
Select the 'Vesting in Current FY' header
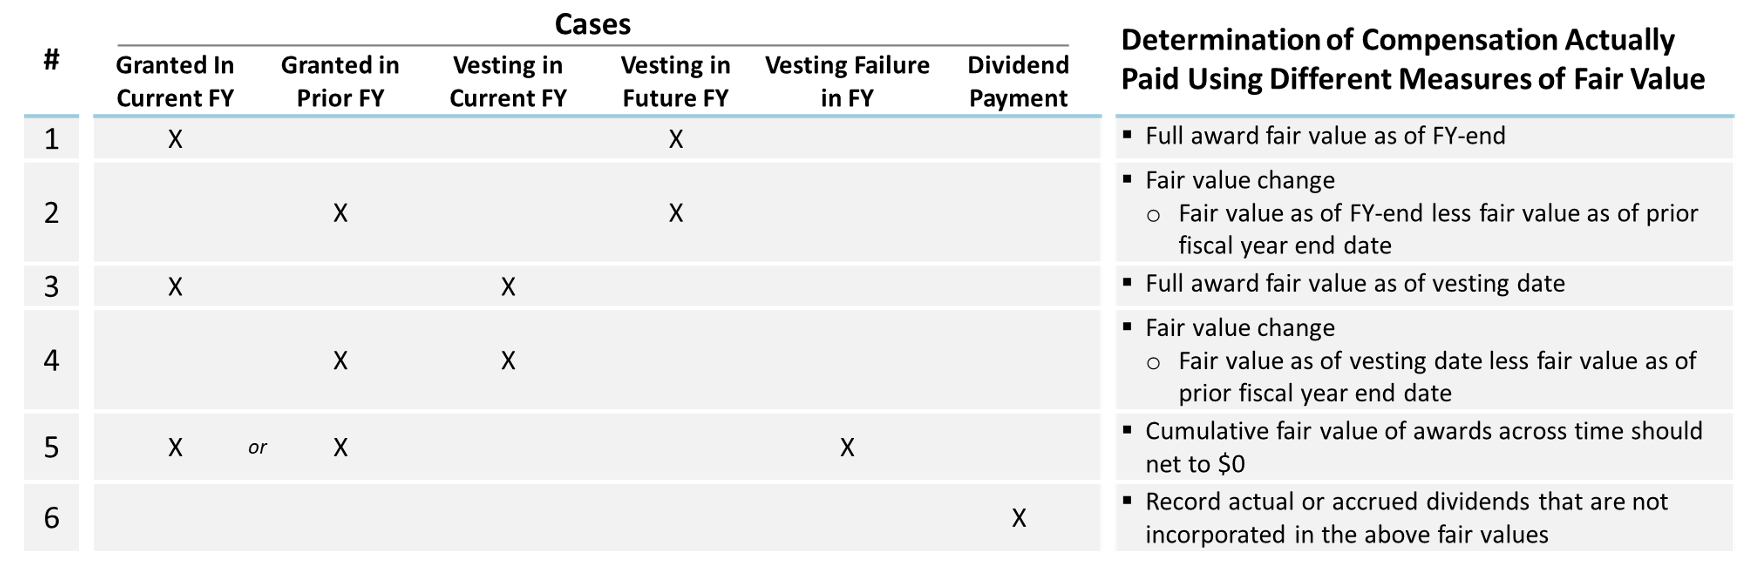508,81
